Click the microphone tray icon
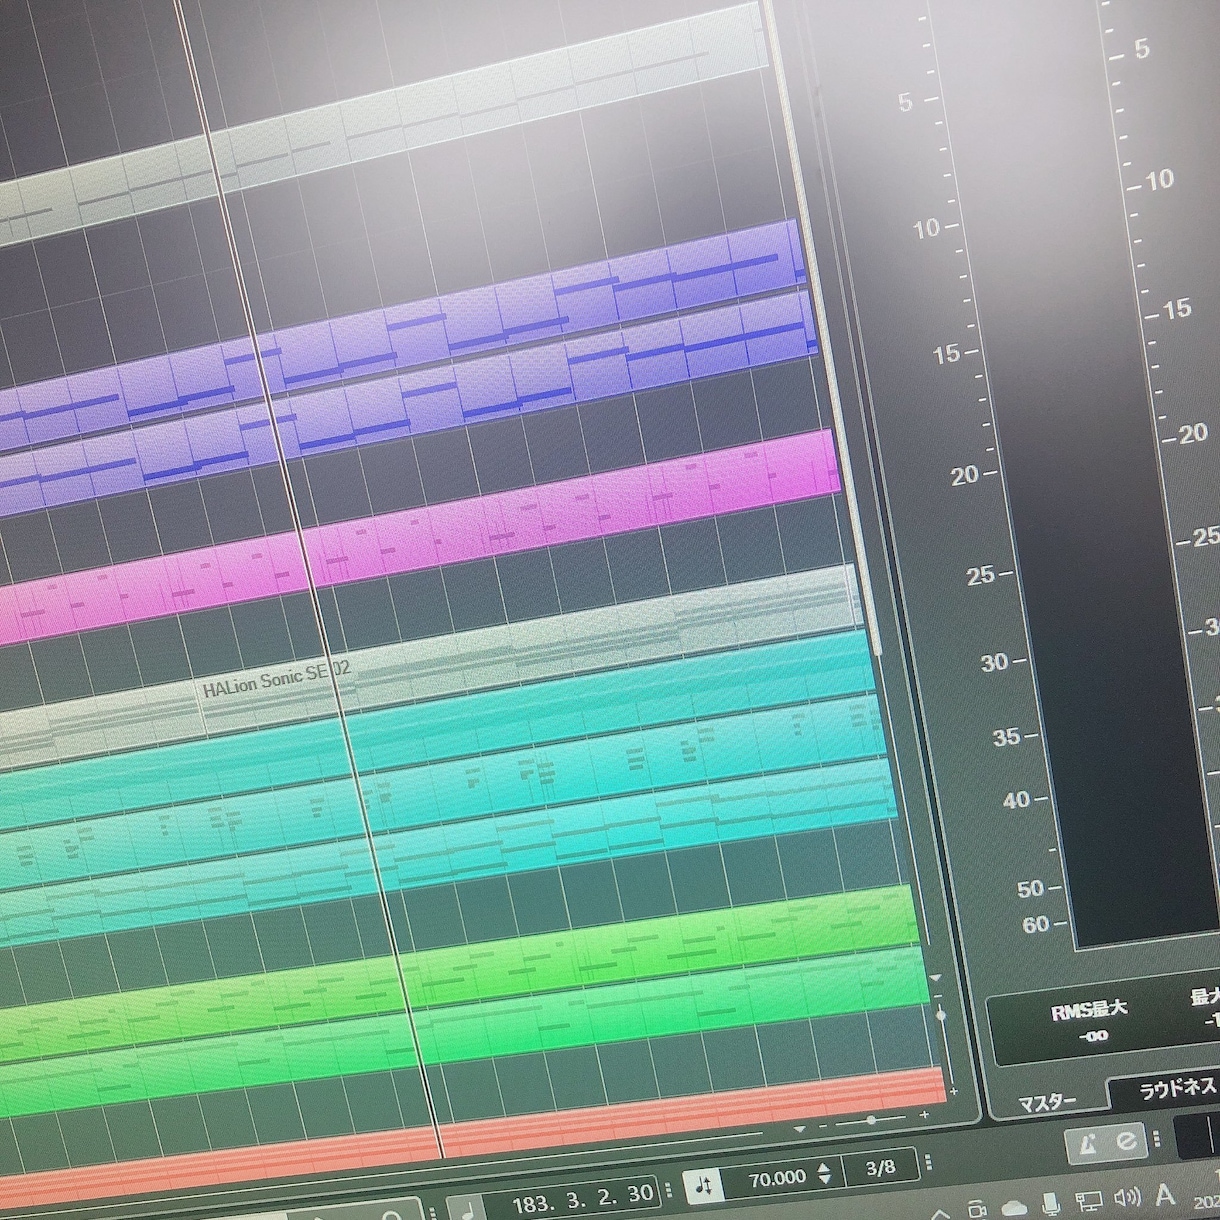The image size is (1220, 1220). pyautogui.click(x=1050, y=1203)
